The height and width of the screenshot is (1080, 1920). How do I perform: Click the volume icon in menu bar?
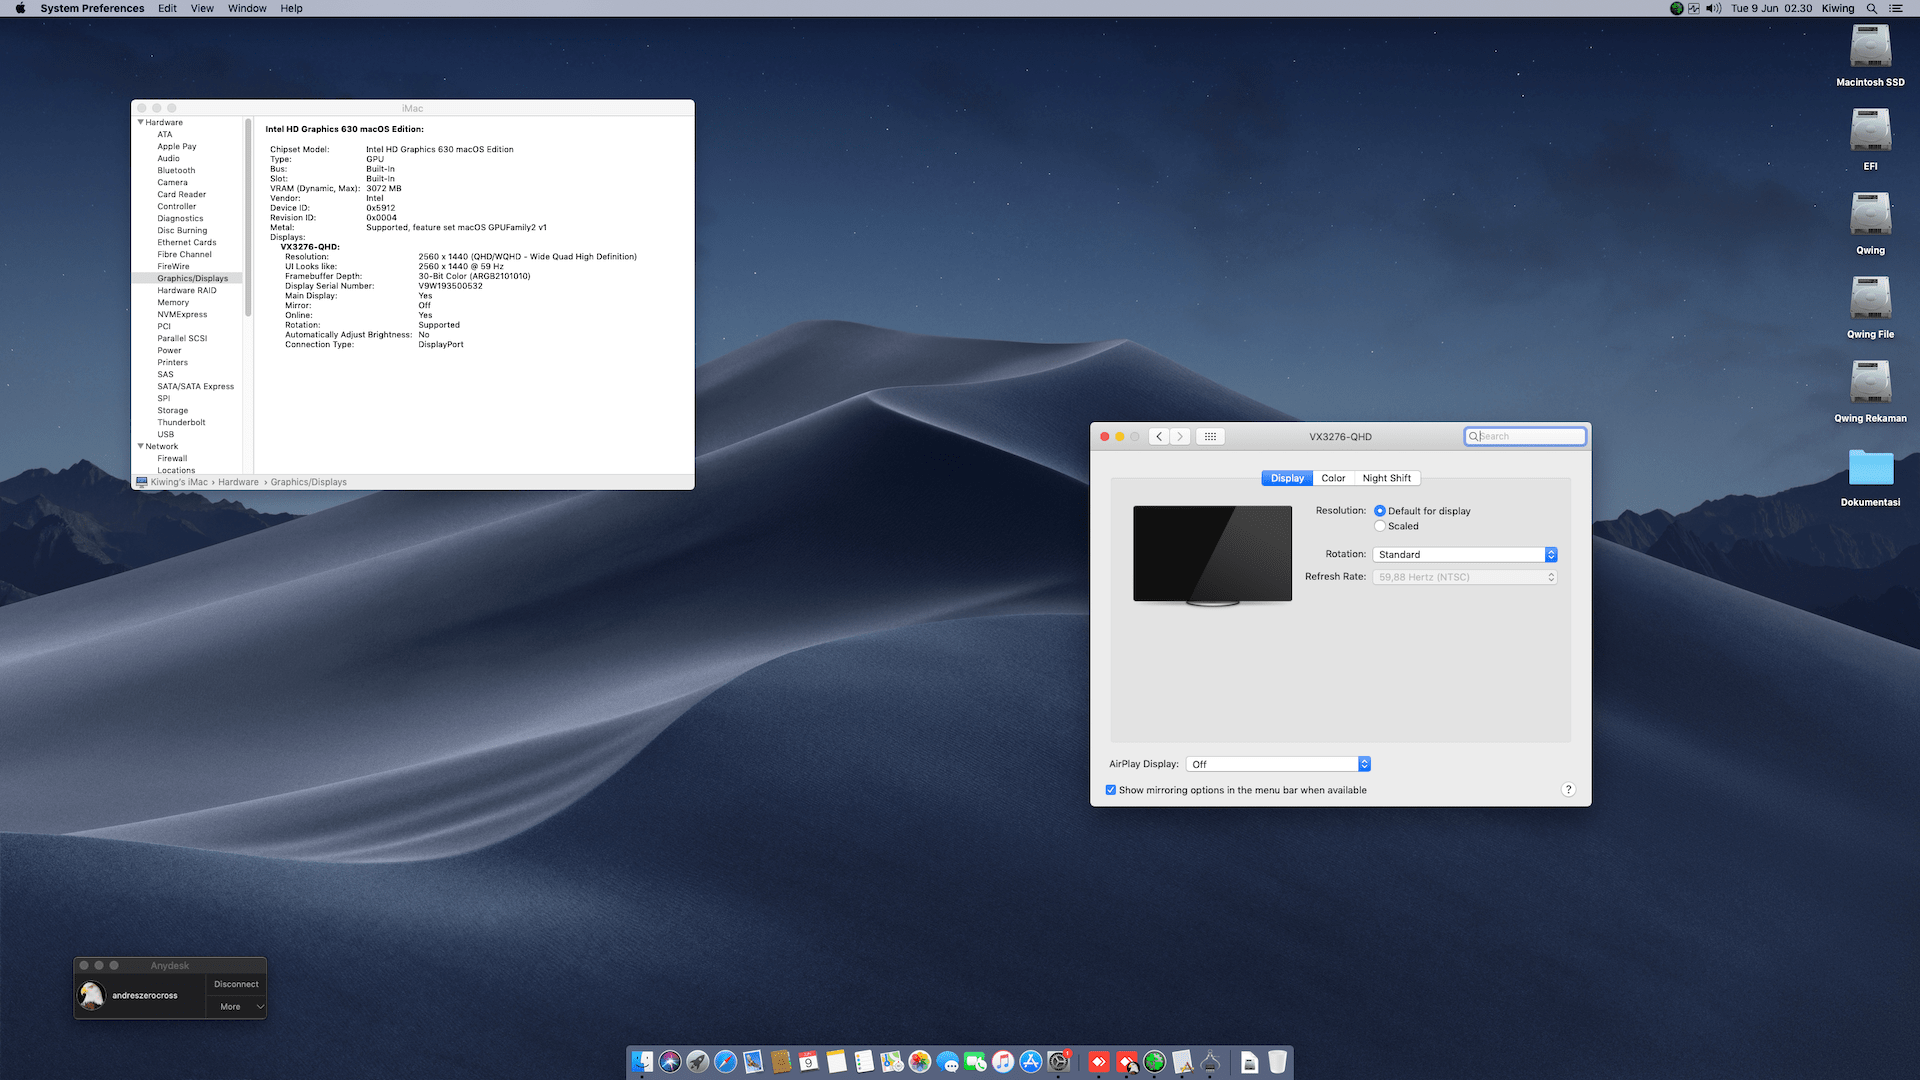click(1713, 8)
